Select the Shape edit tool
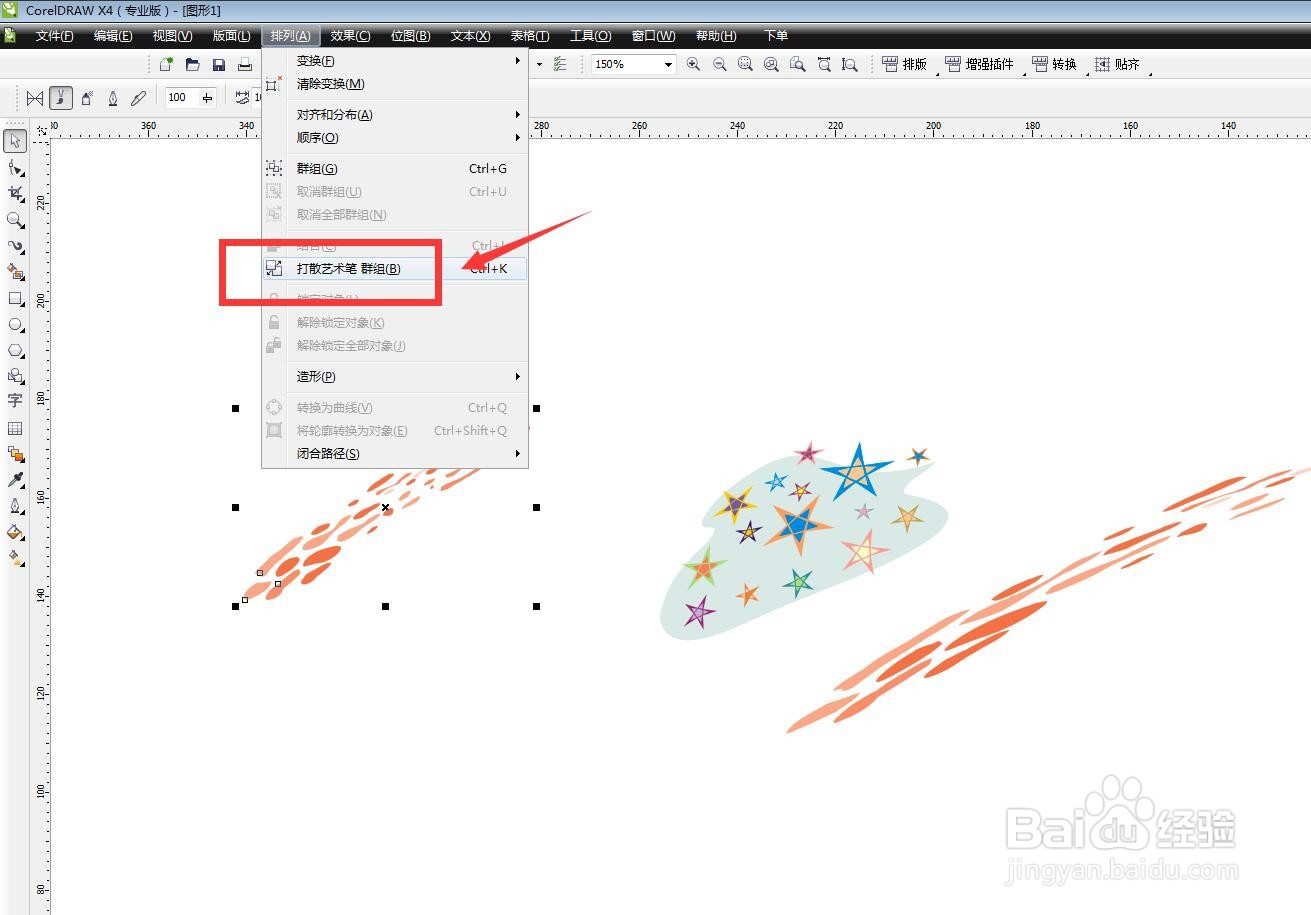 point(15,167)
